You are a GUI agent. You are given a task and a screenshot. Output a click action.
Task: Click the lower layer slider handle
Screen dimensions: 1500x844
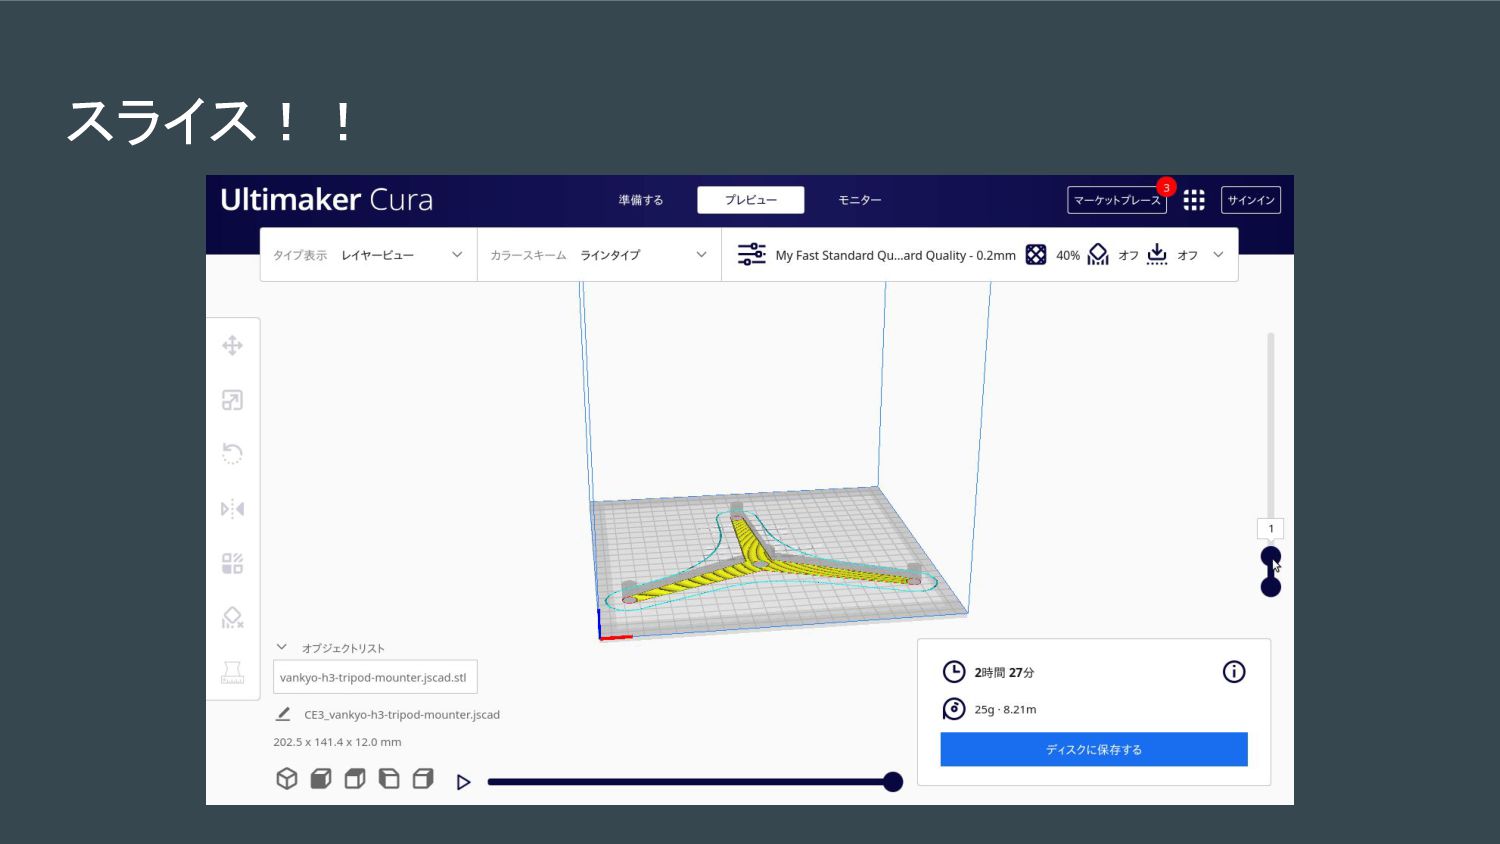pos(1271,587)
